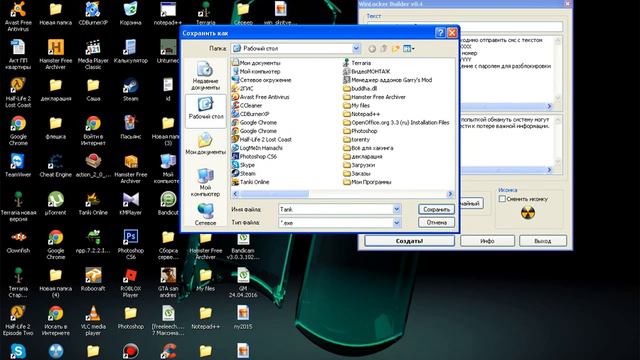Select Photoshop CS6 shortcut in the file list

(x=254, y=156)
